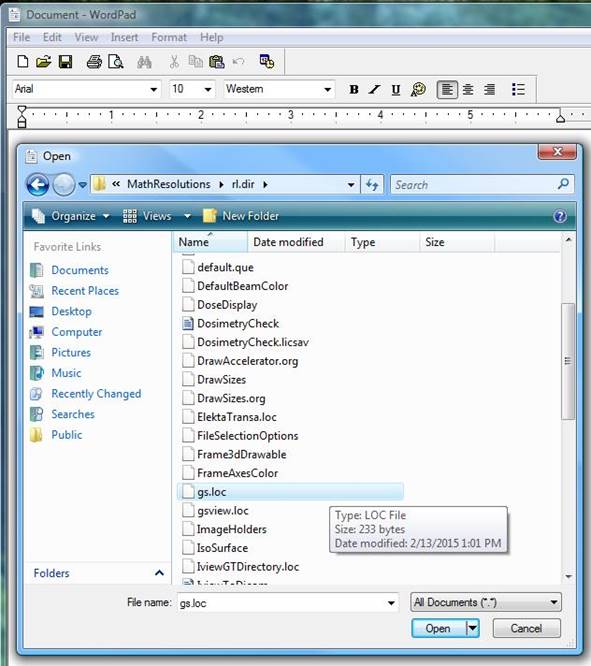Toggle Bold formatting
The height and width of the screenshot is (666, 591).
pyautogui.click(x=353, y=90)
